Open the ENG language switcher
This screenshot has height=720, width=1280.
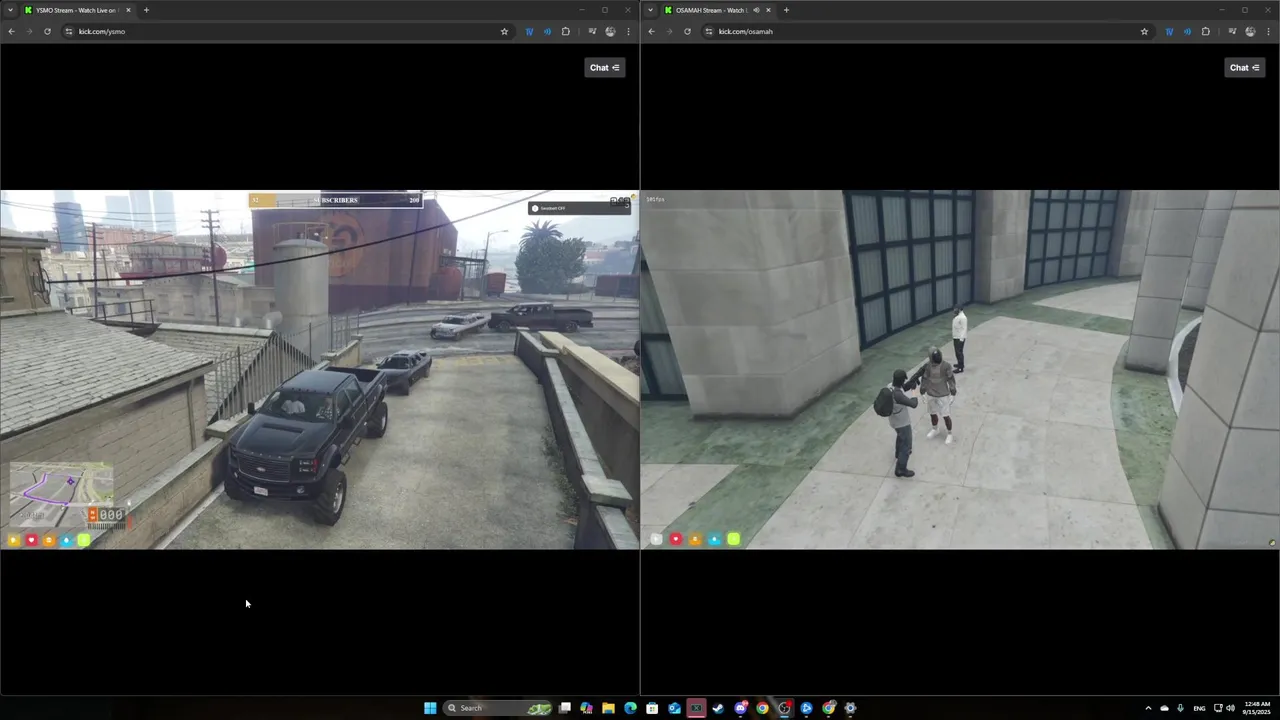coord(1199,708)
